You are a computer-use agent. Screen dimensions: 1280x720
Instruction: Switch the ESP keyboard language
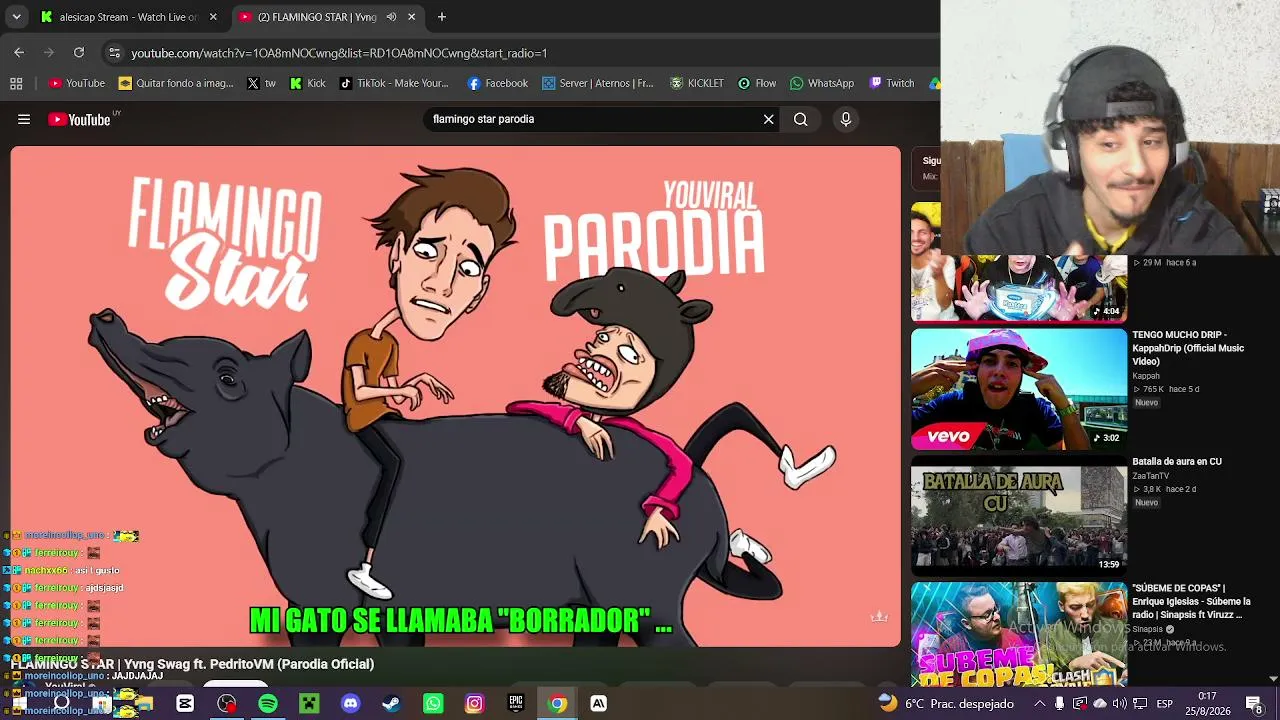(1164, 704)
